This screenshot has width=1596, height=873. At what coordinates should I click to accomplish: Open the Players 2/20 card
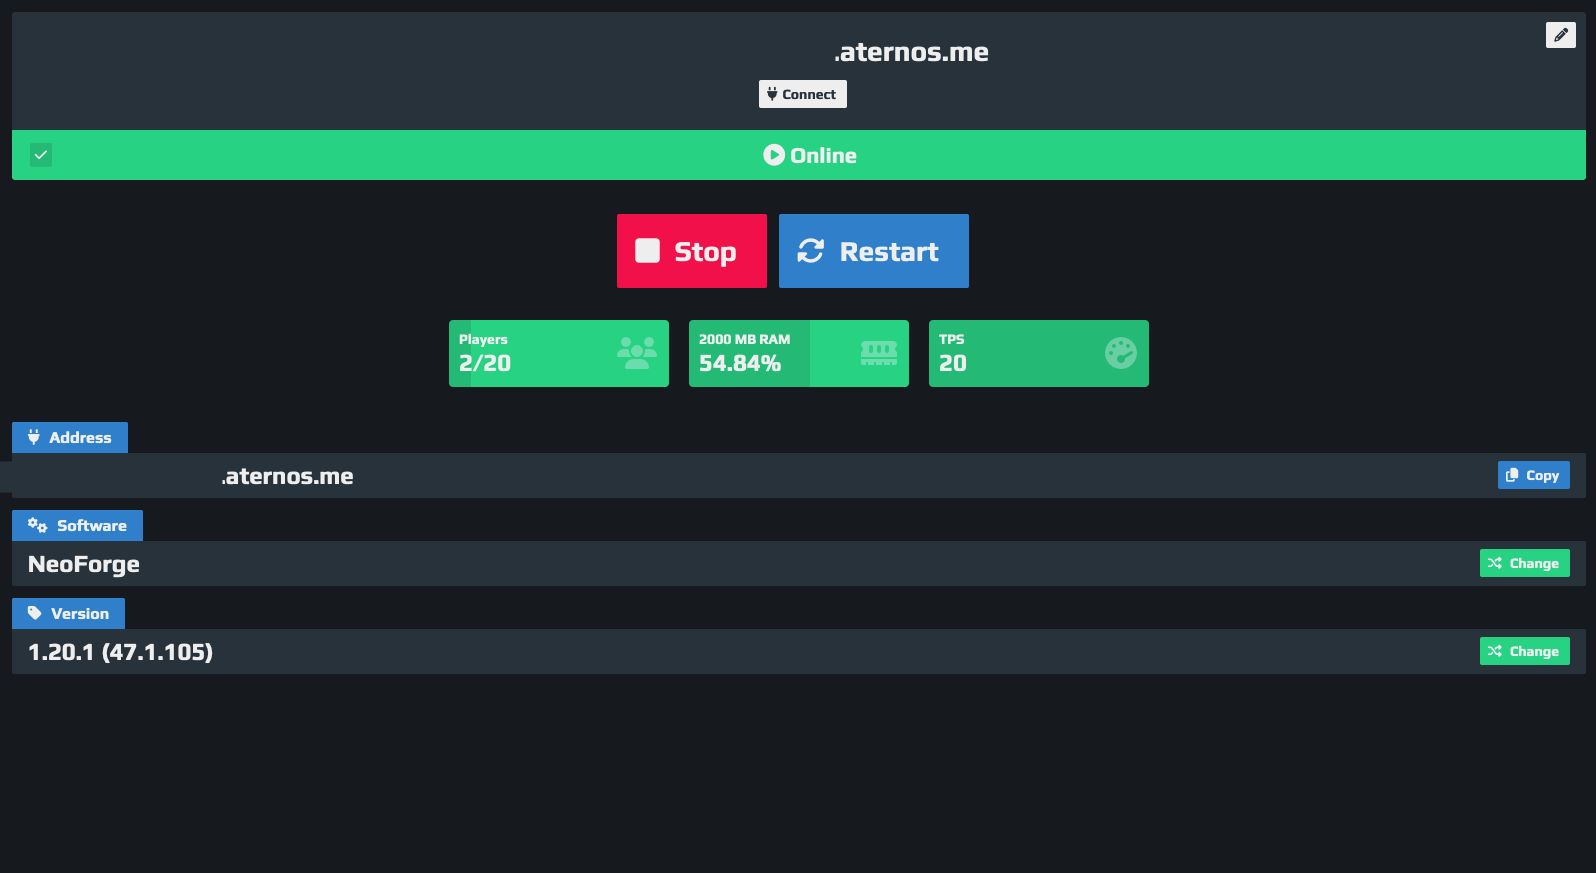[559, 353]
